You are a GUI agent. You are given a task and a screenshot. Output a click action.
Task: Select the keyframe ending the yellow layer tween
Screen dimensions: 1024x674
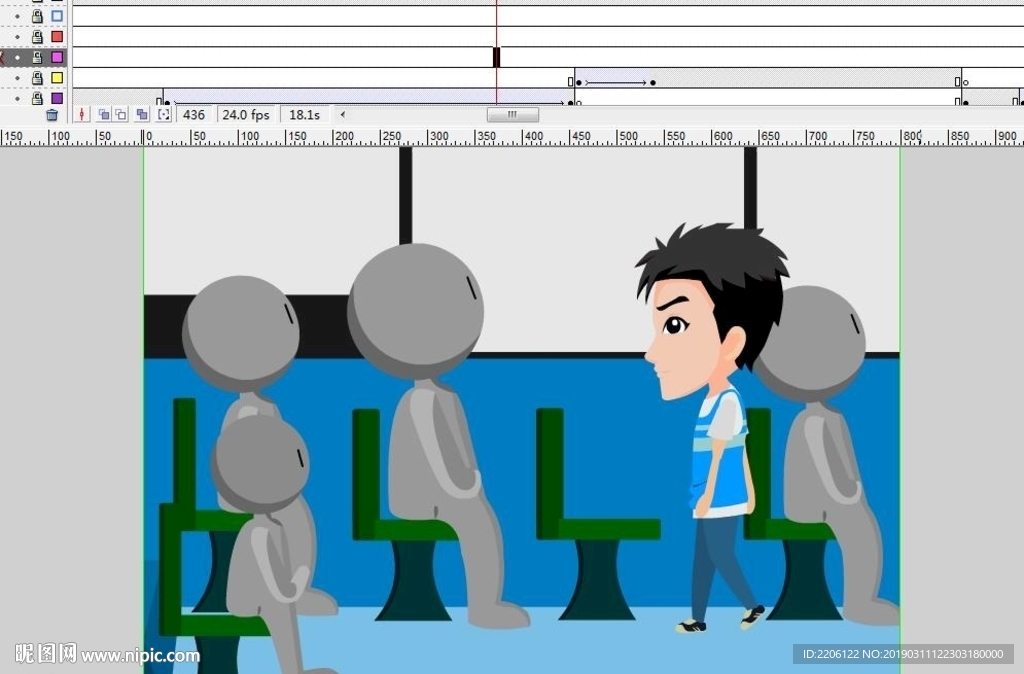point(652,82)
